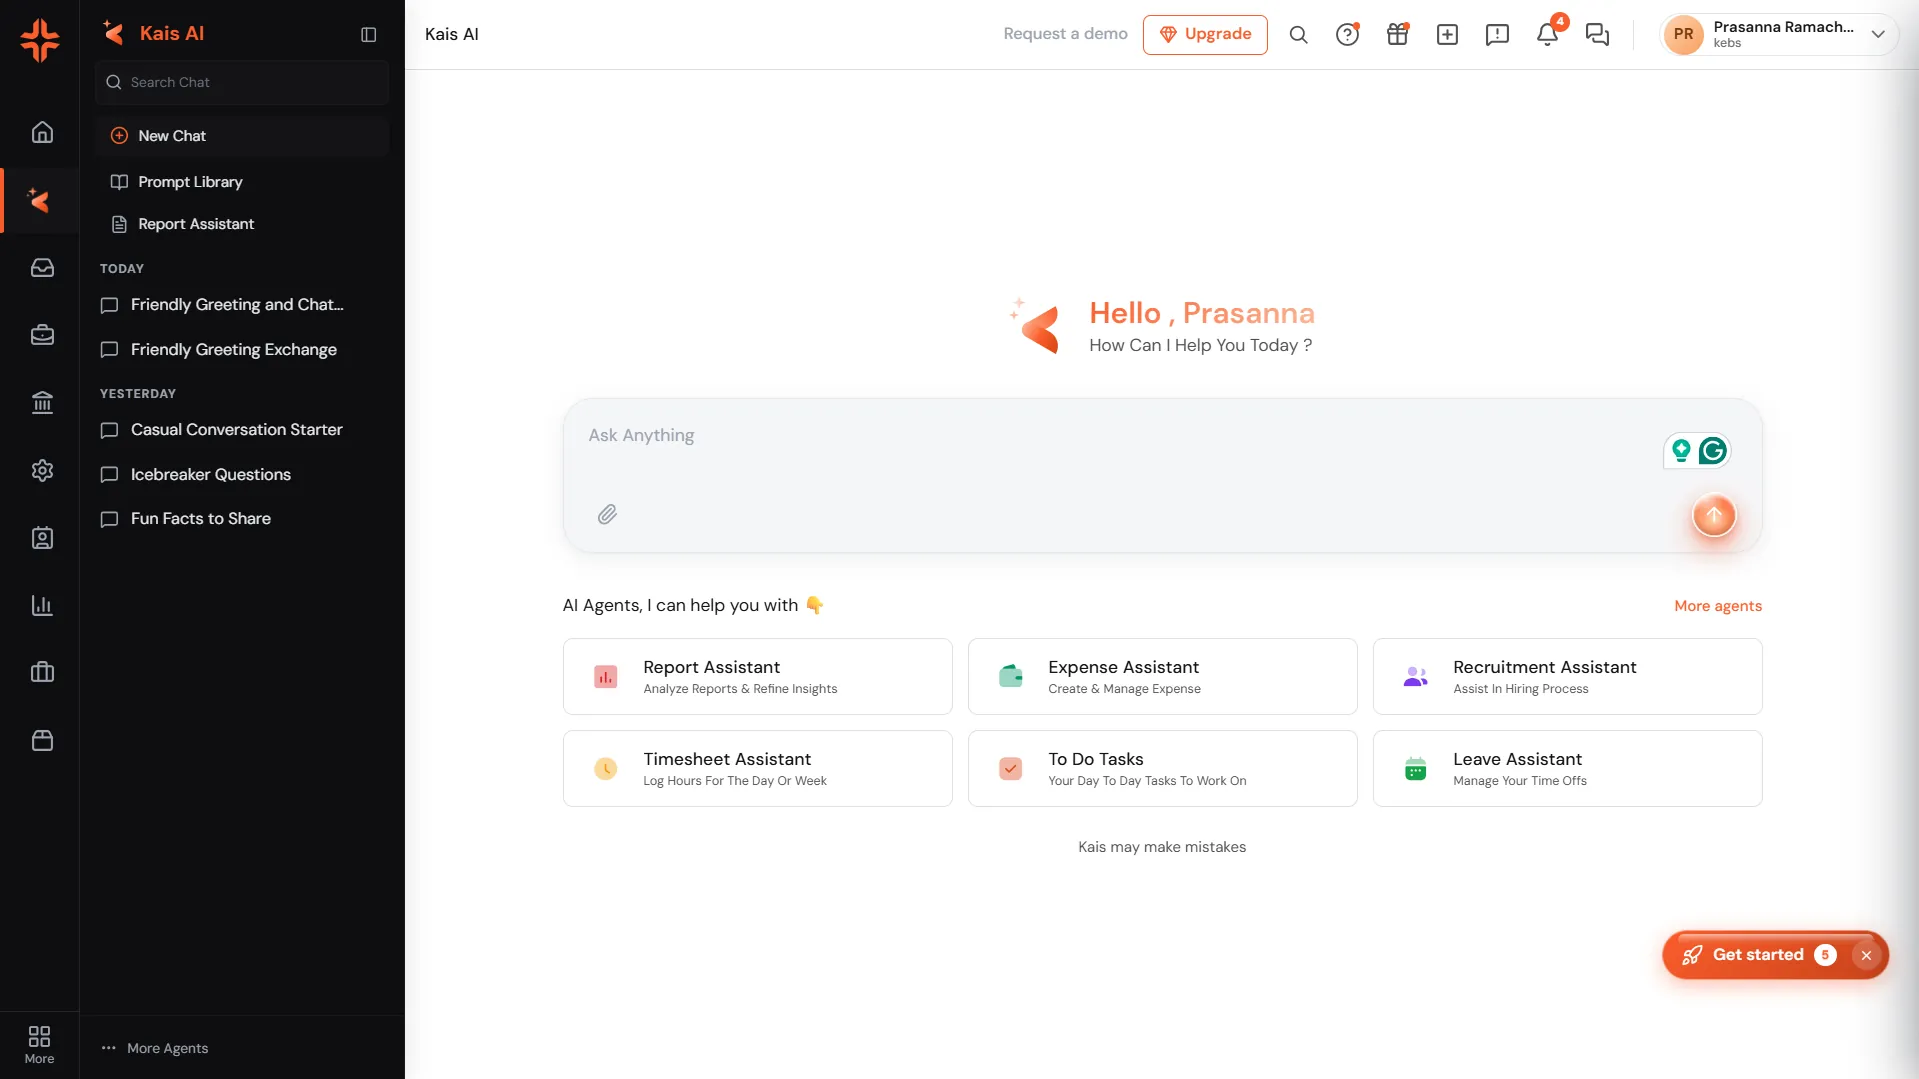Click the Search Chat field
The image size is (1919, 1079).
[x=242, y=82]
